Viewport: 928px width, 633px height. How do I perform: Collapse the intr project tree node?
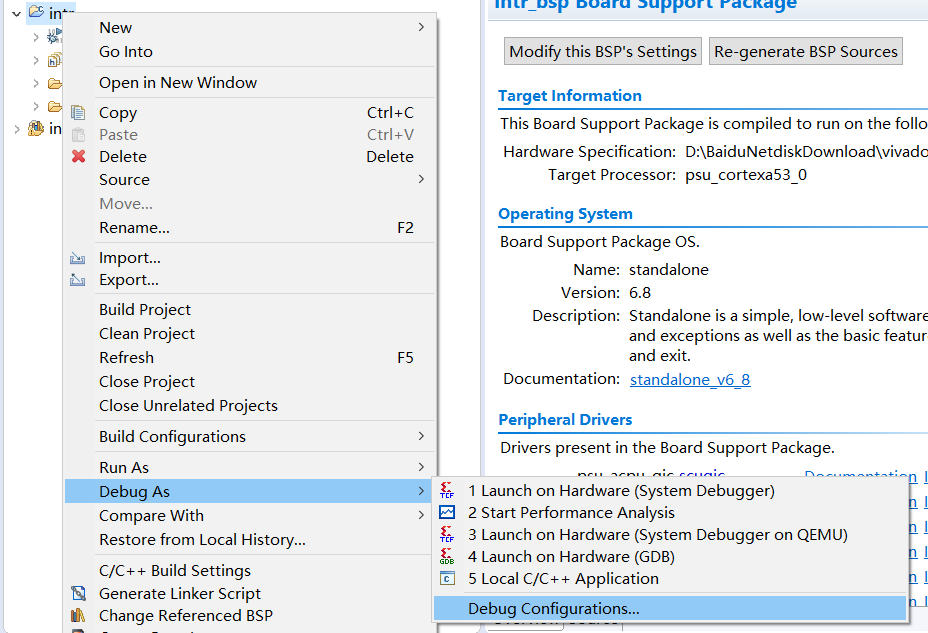point(16,13)
